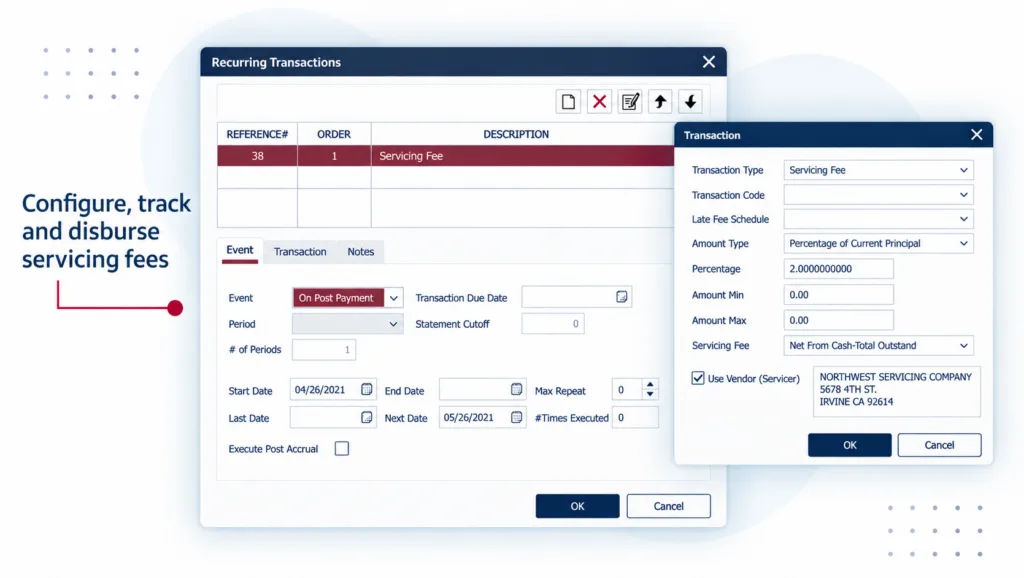Screen dimensions: 1024x578
Task: Click the Percentage input field
Action: [839, 268]
